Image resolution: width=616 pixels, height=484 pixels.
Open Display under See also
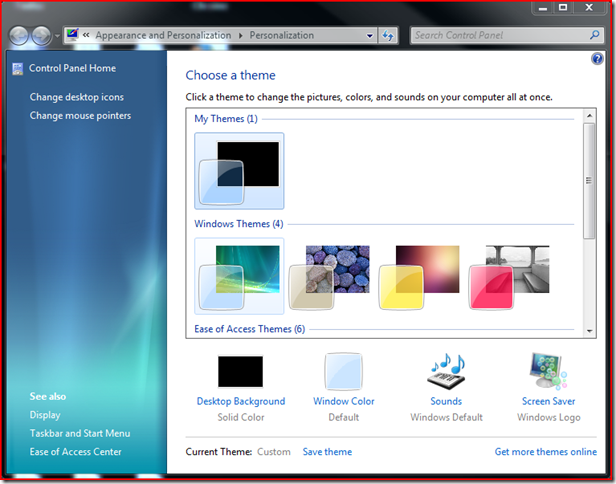click(45, 415)
